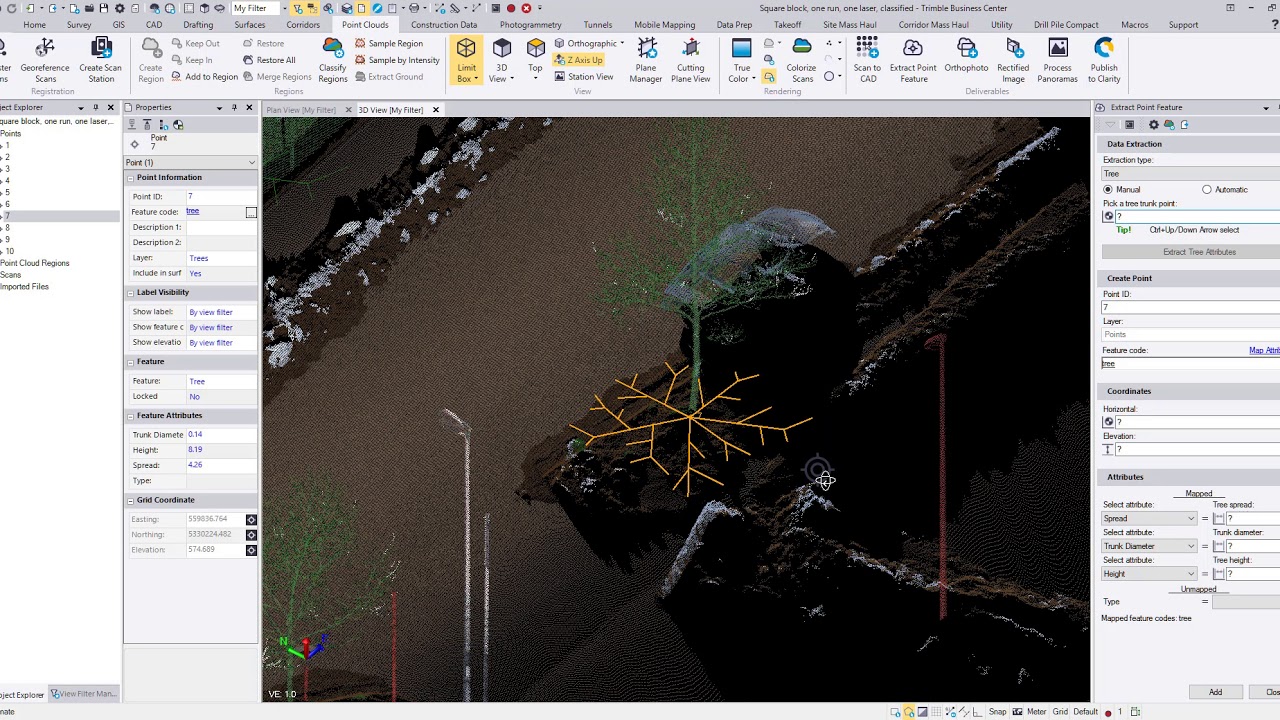Click Publish to Clarity
The image size is (1280, 720).
click(x=1104, y=60)
